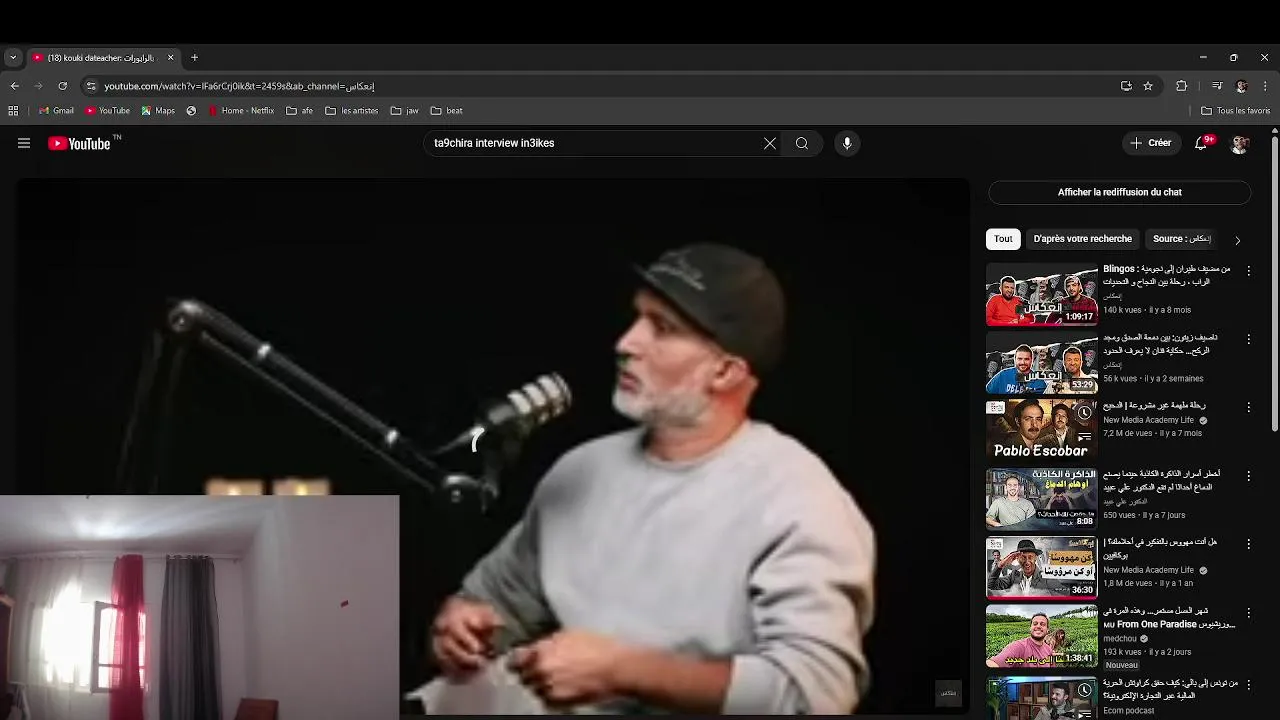This screenshot has width=1280, height=720.
Task: Open the browser extensions puzzle icon
Action: pyautogui.click(x=1181, y=86)
